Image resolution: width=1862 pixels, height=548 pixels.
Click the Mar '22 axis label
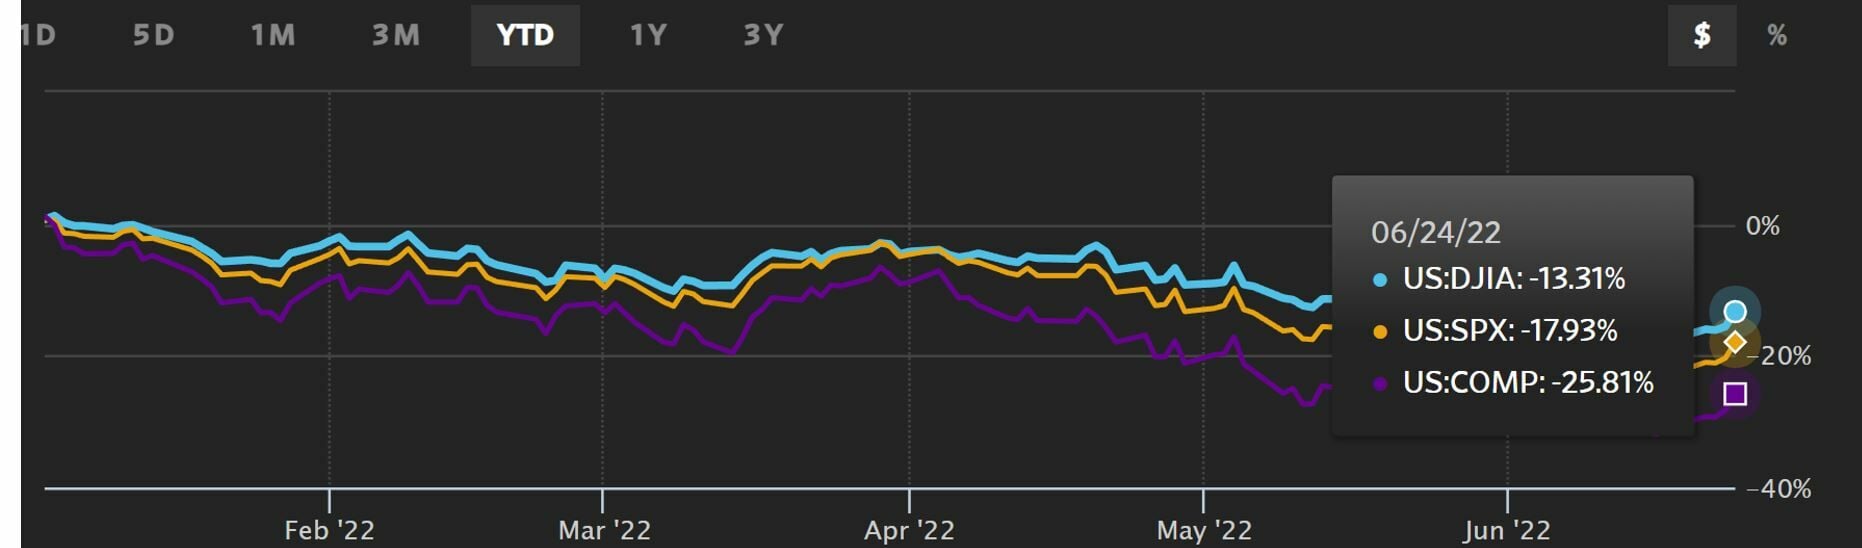coord(604,530)
